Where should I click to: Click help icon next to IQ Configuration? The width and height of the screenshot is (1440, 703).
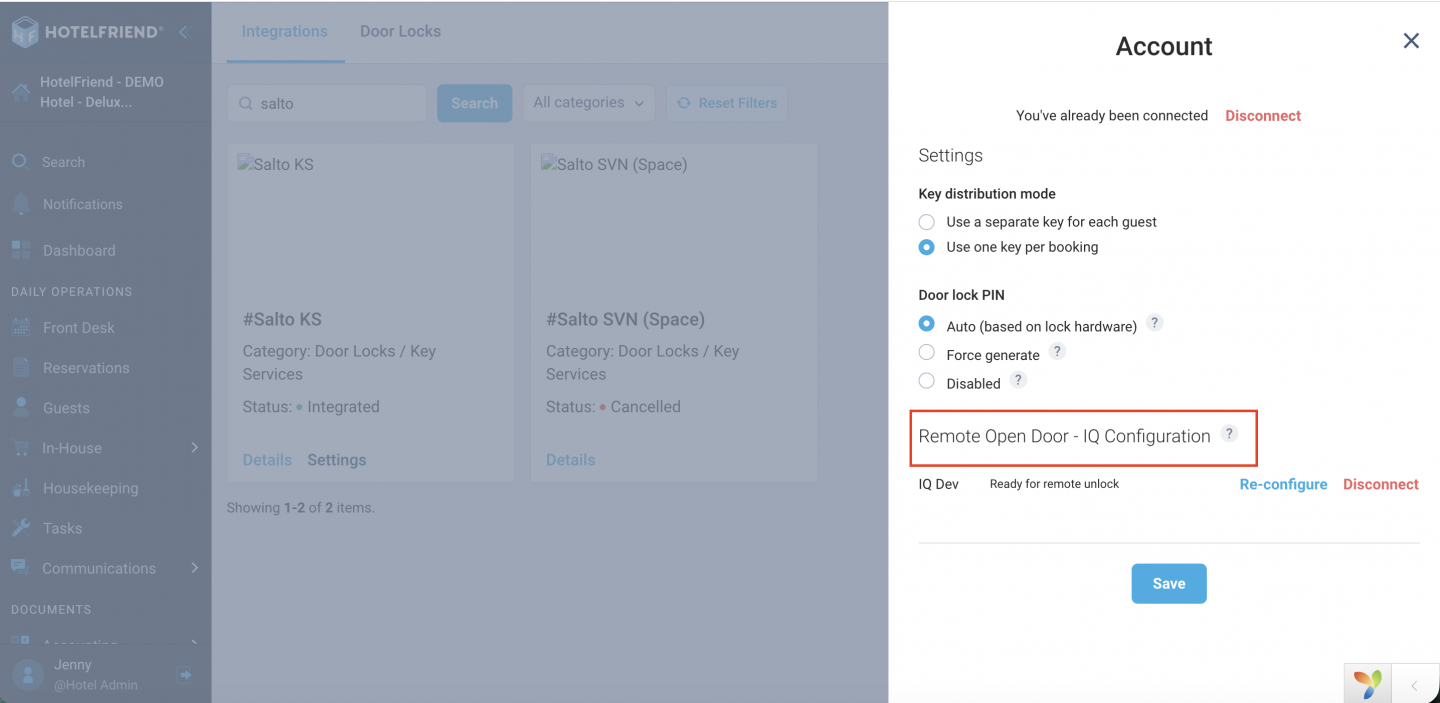pos(1229,434)
